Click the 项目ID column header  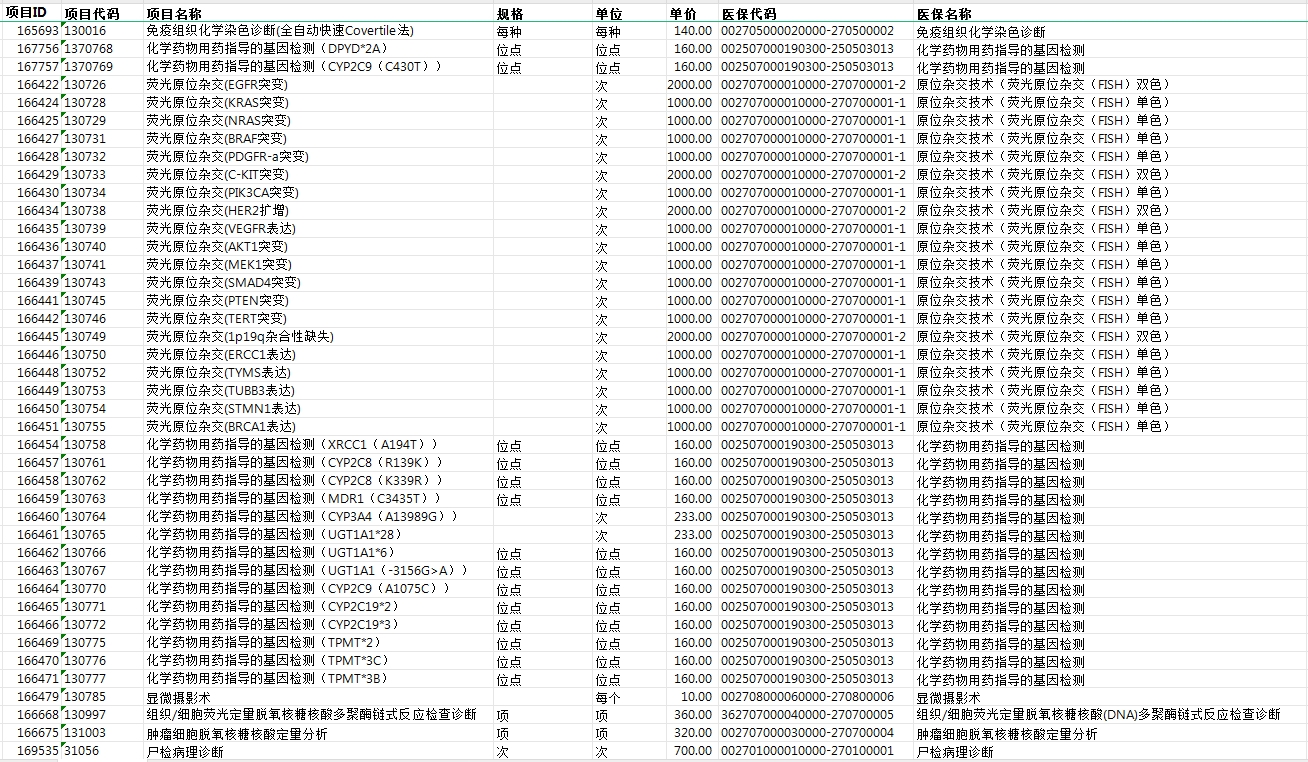coord(26,13)
